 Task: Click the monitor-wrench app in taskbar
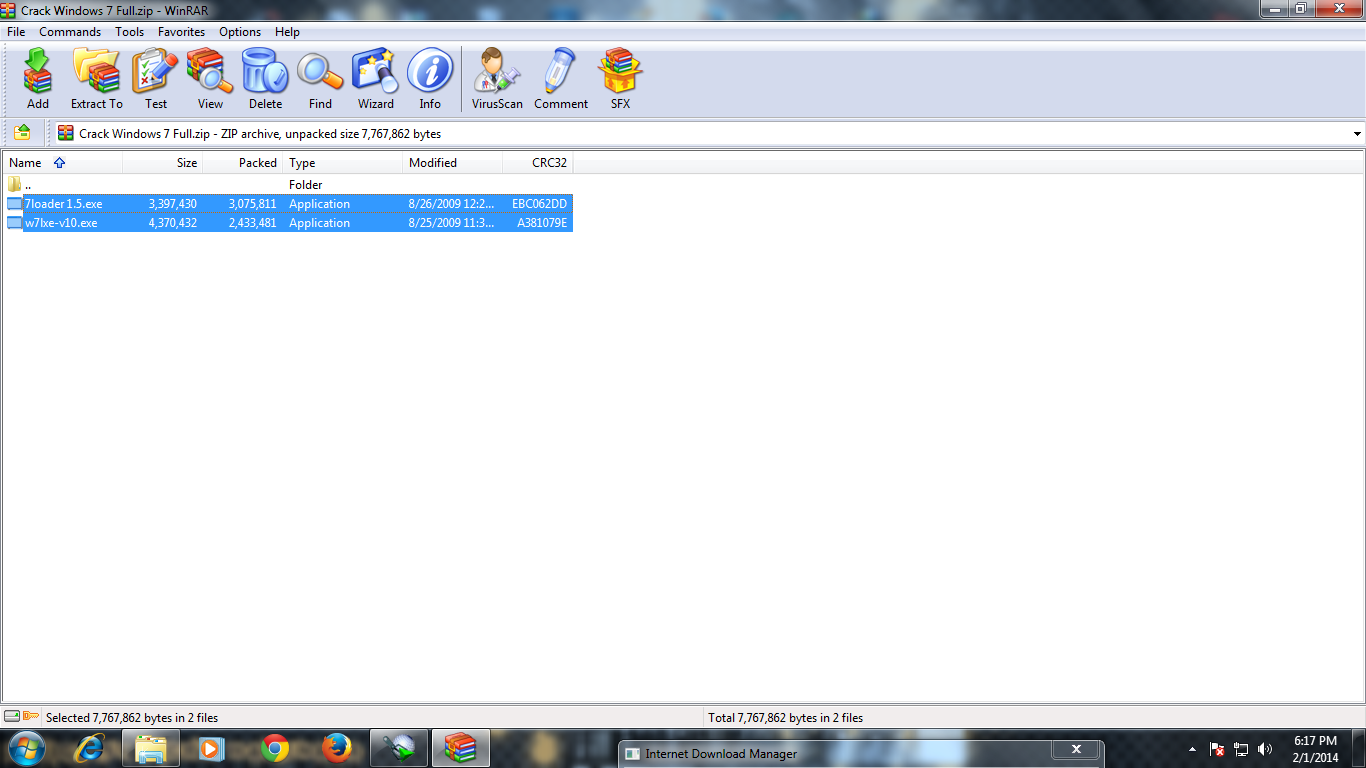[x=399, y=748]
